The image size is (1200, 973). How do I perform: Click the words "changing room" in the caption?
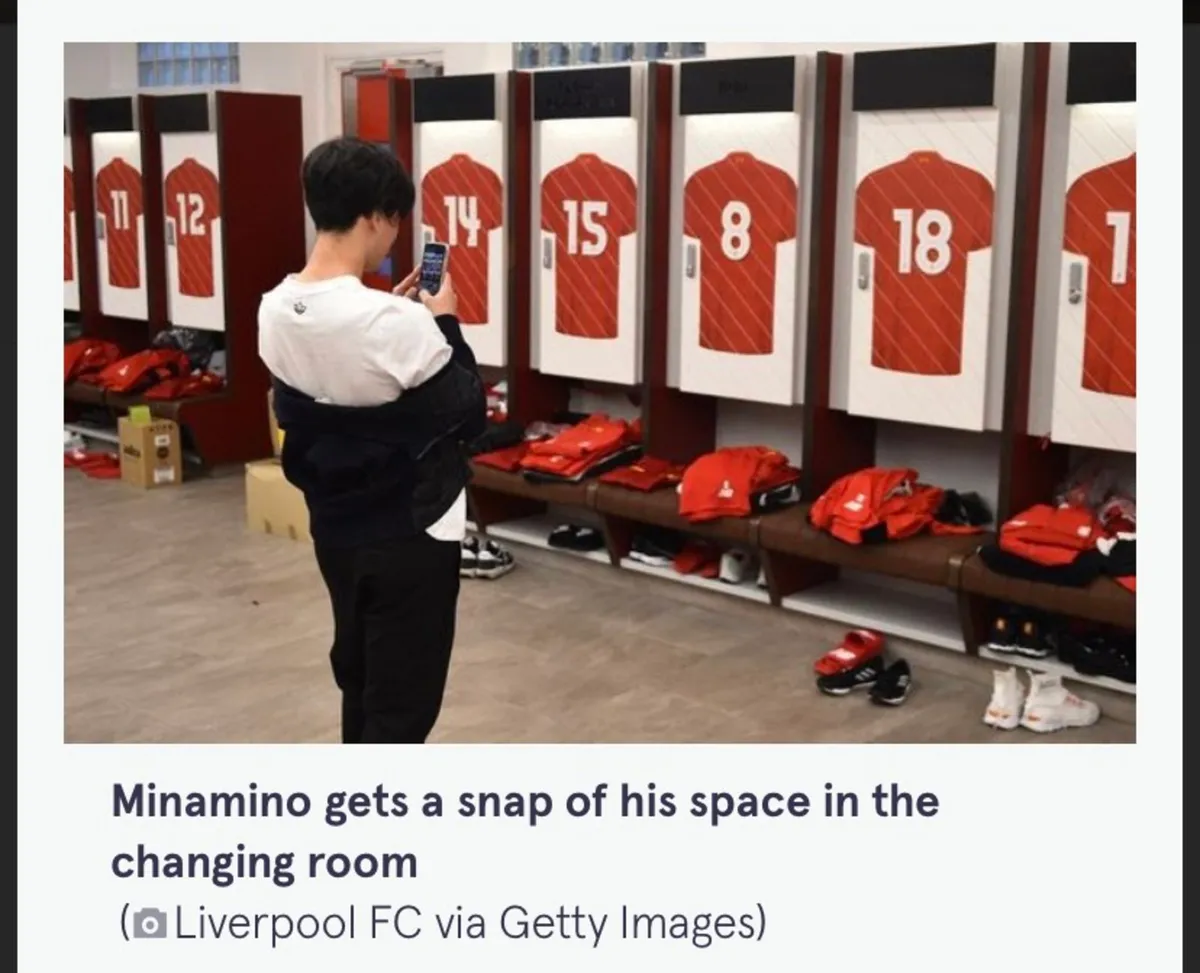point(264,861)
